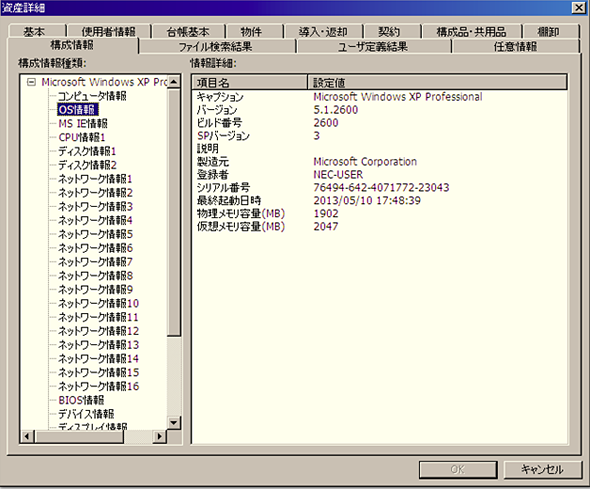Select ネットワーク情報7 tree item
The image size is (590, 489).
click(x=95, y=262)
